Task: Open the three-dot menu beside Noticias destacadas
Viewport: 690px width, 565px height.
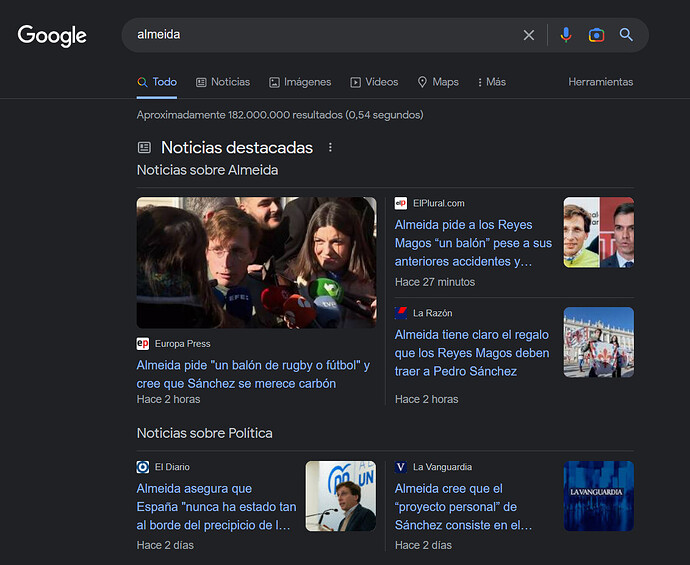Action: point(330,147)
